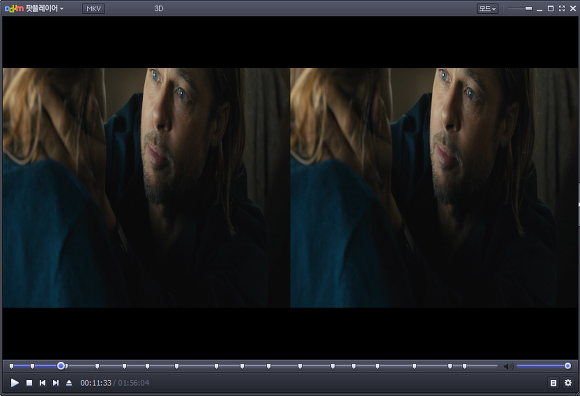Toggle the 3D video mode button

click(x=159, y=9)
